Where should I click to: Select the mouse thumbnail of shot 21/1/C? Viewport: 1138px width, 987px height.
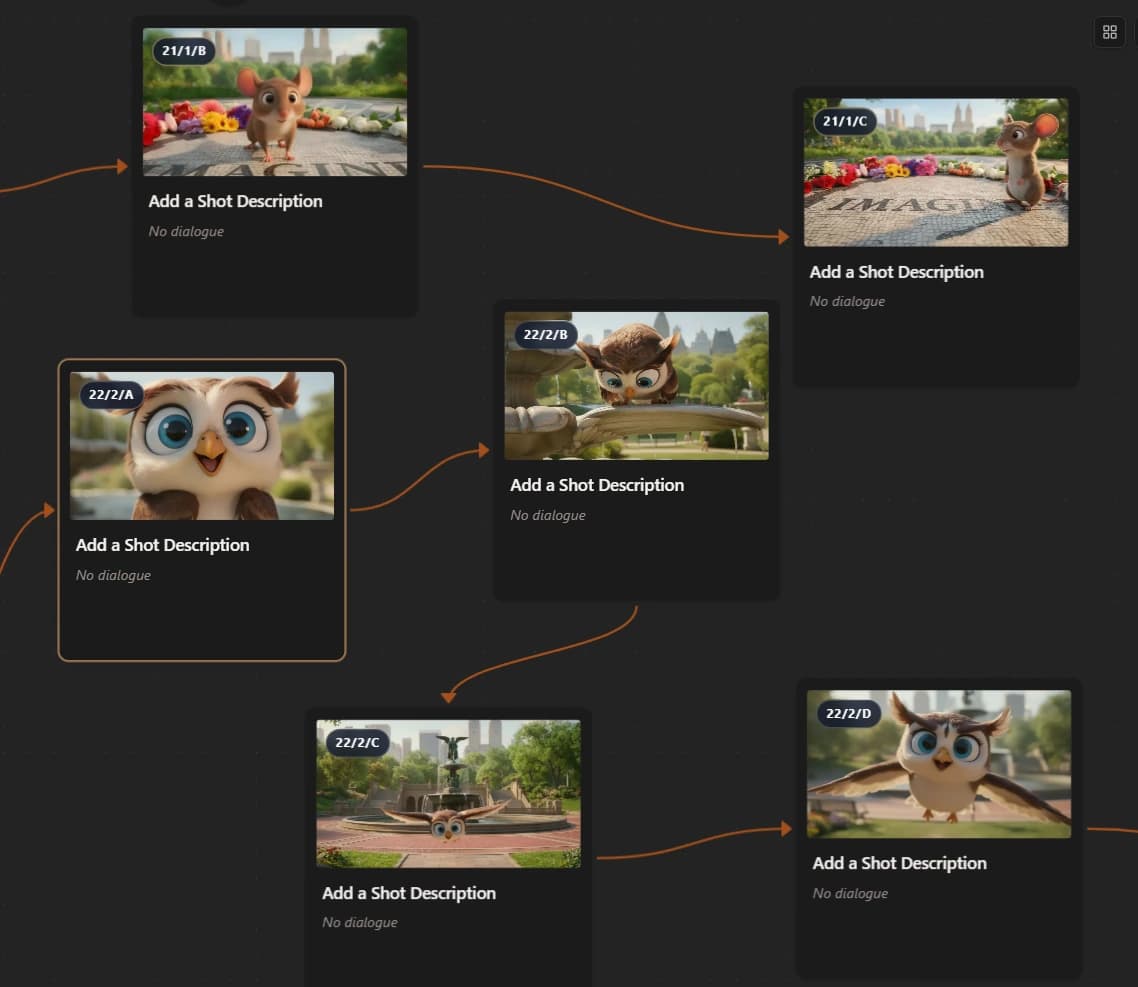tap(935, 172)
